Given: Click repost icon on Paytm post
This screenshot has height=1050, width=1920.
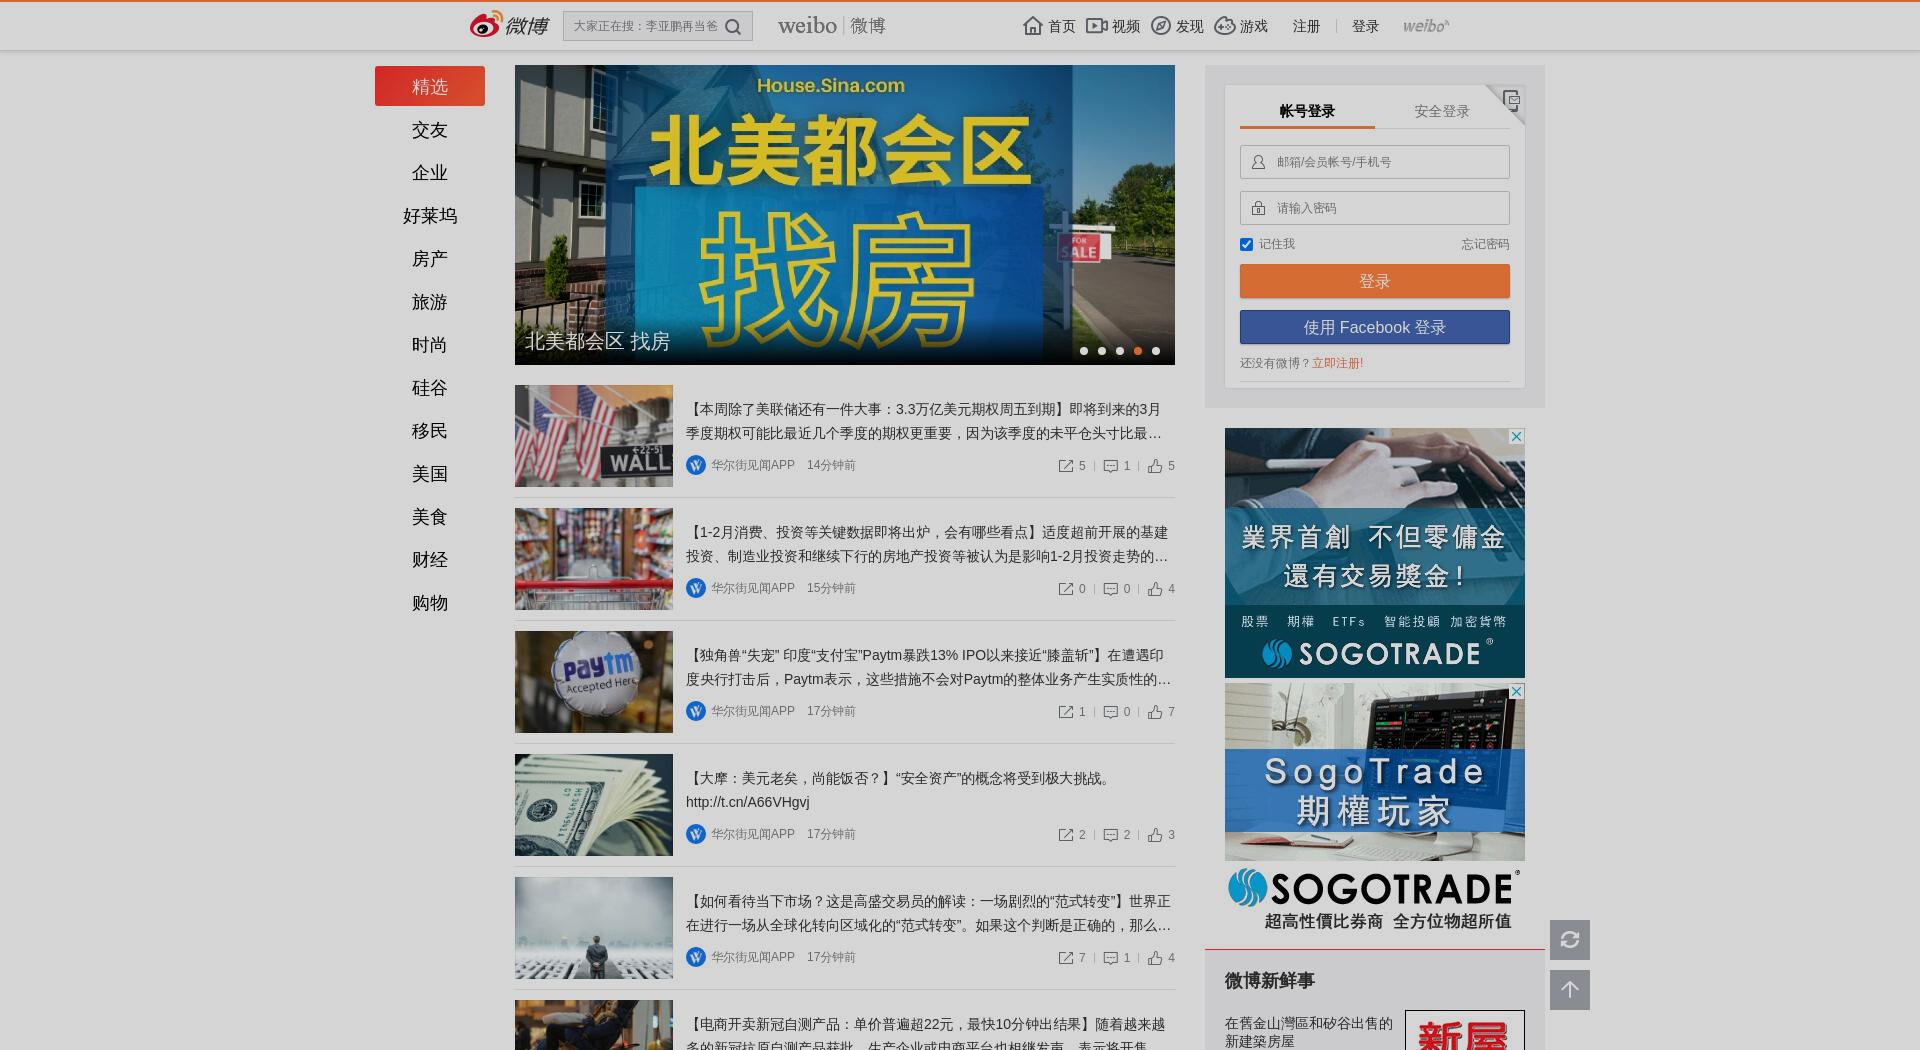Looking at the screenshot, I should (1066, 712).
